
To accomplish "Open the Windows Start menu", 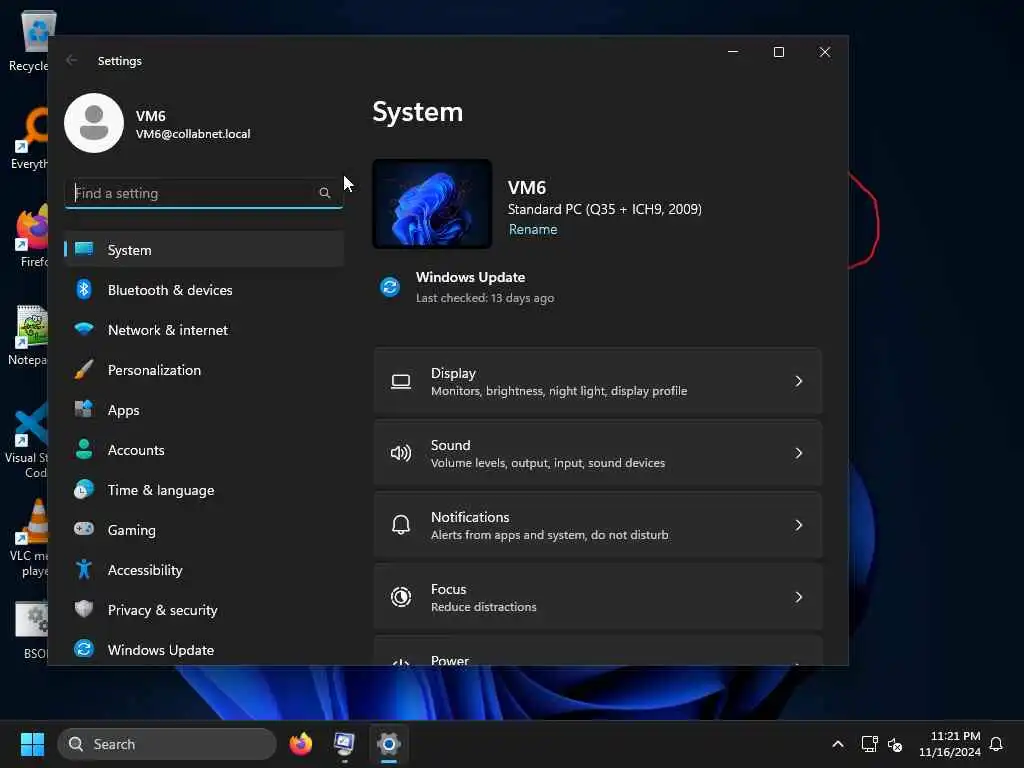I will pyautogui.click(x=32, y=744).
